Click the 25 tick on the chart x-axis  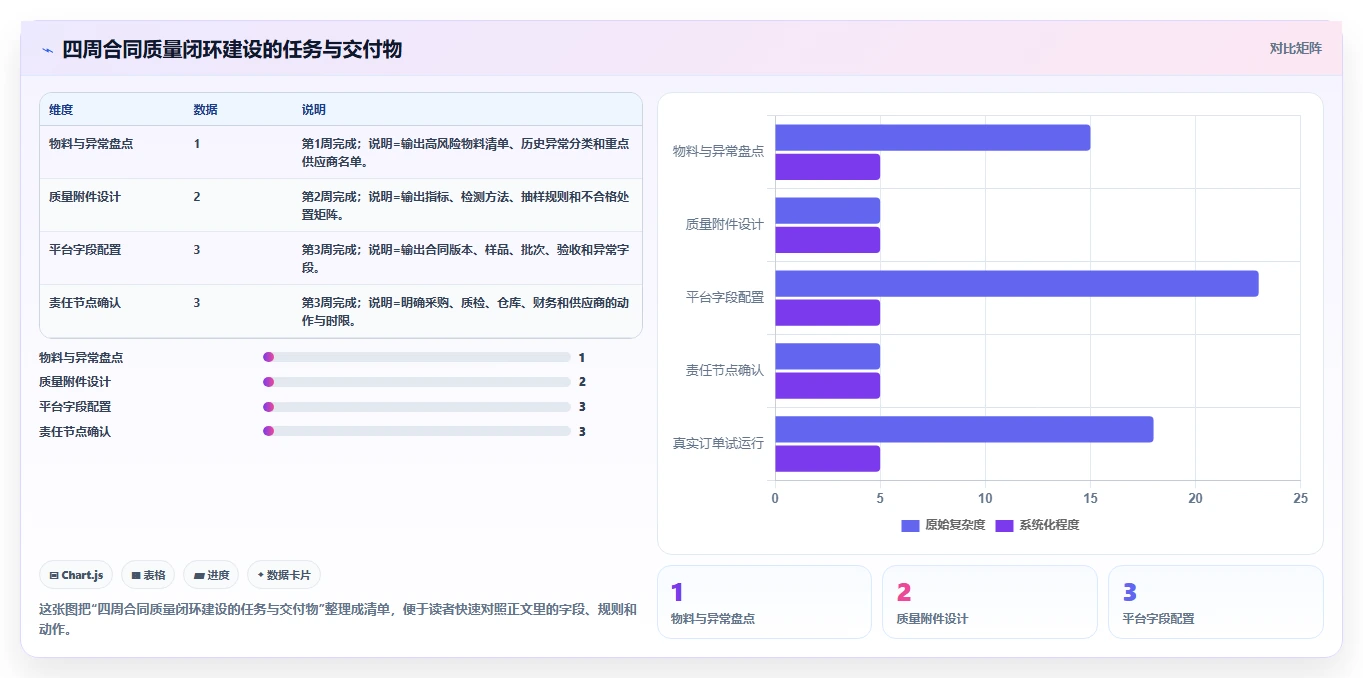[x=1300, y=498]
